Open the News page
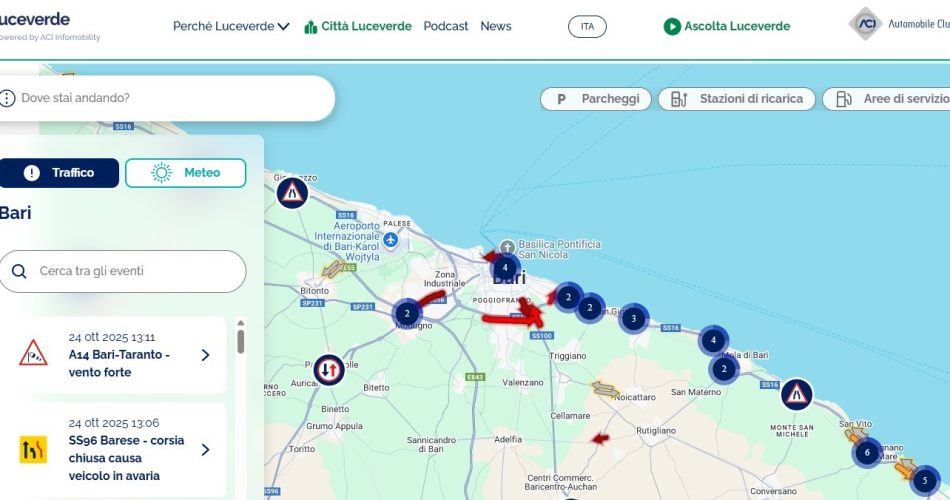 point(496,26)
